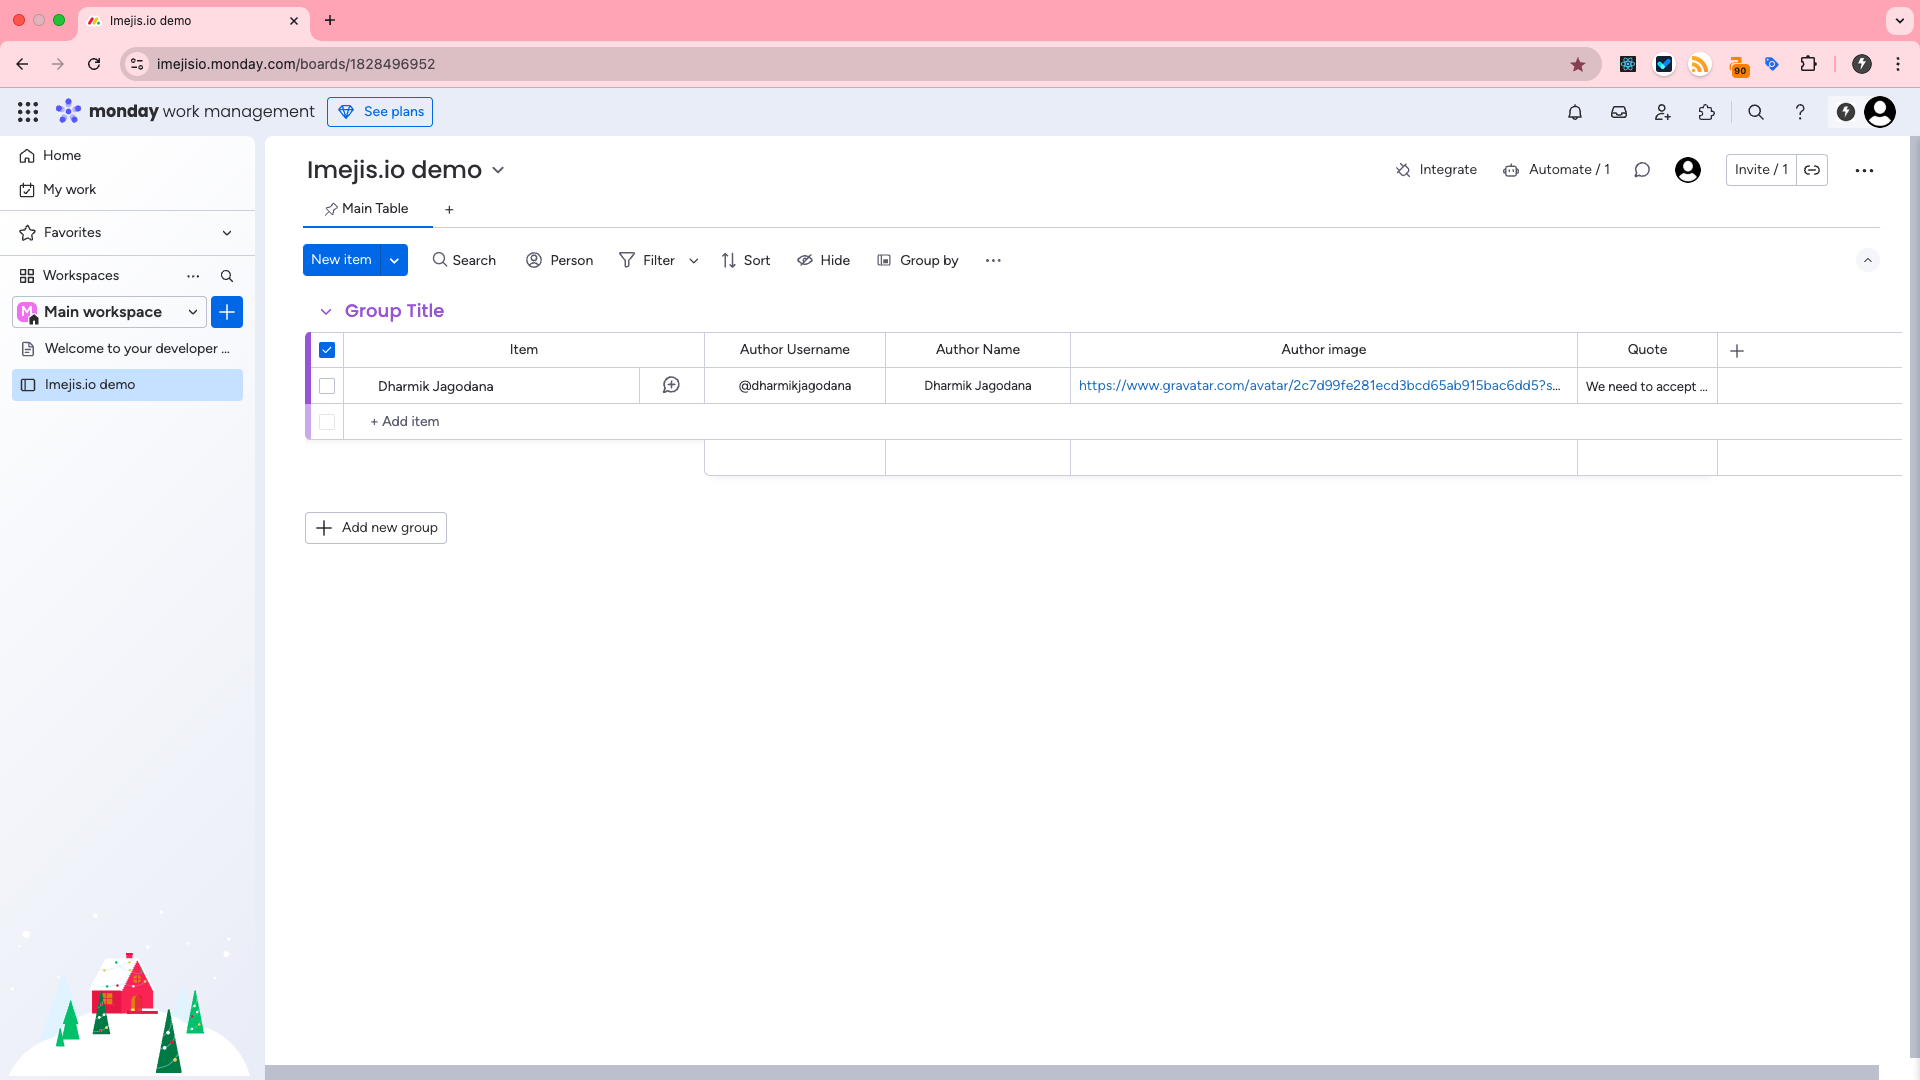This screenshot has width=1920, height=1080.
Task: Add a new column with plus icon
Action: point(1737,350)
